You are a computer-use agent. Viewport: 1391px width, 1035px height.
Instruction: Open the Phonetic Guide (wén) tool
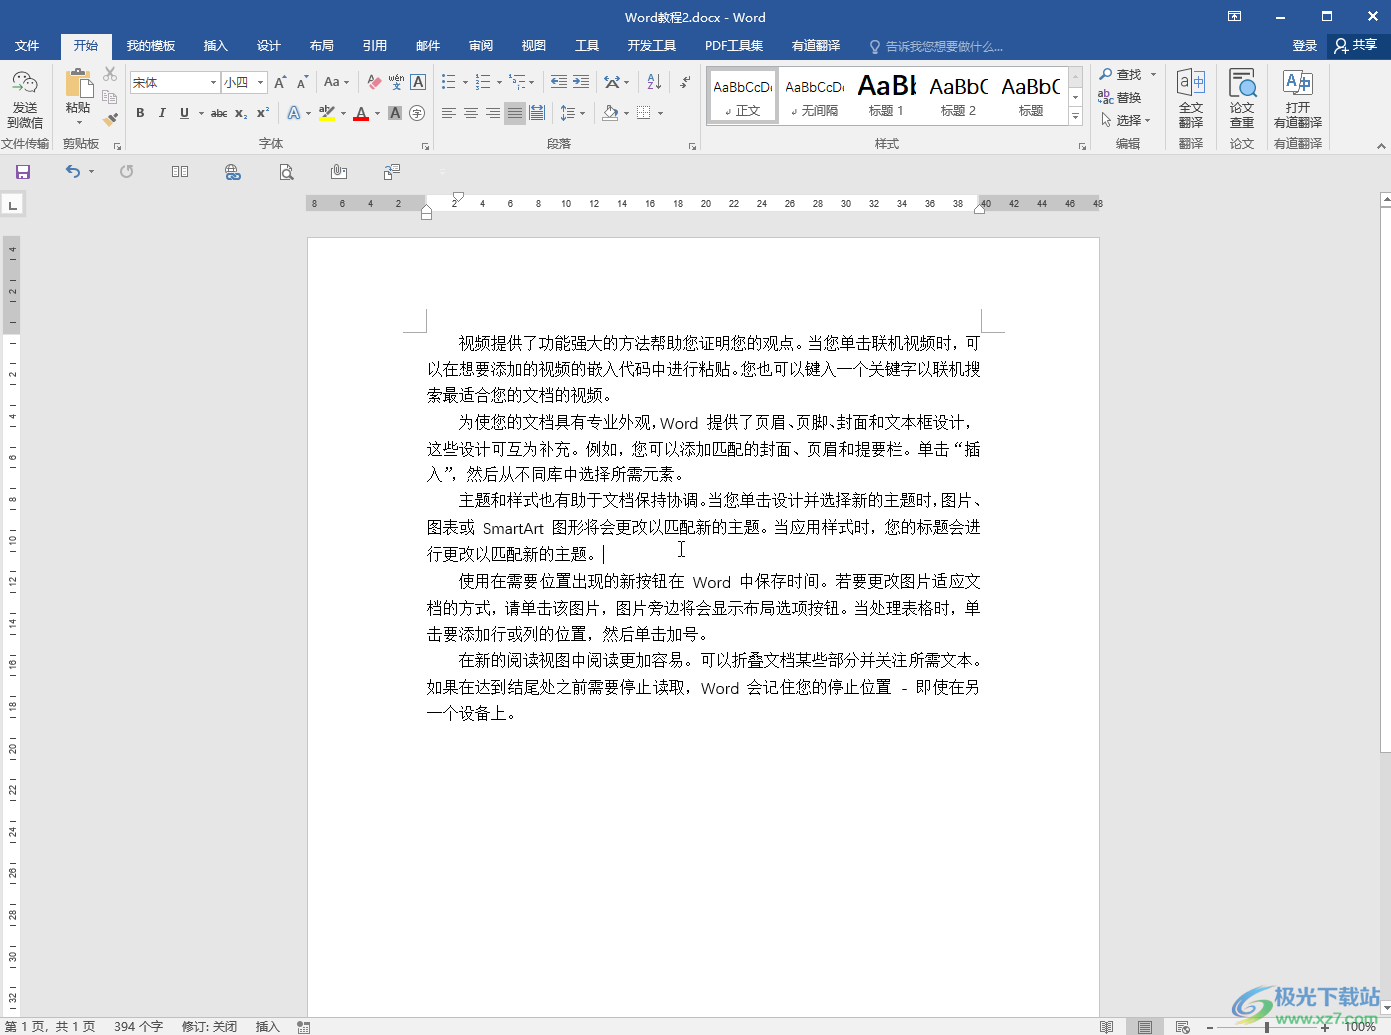point(396,82)
